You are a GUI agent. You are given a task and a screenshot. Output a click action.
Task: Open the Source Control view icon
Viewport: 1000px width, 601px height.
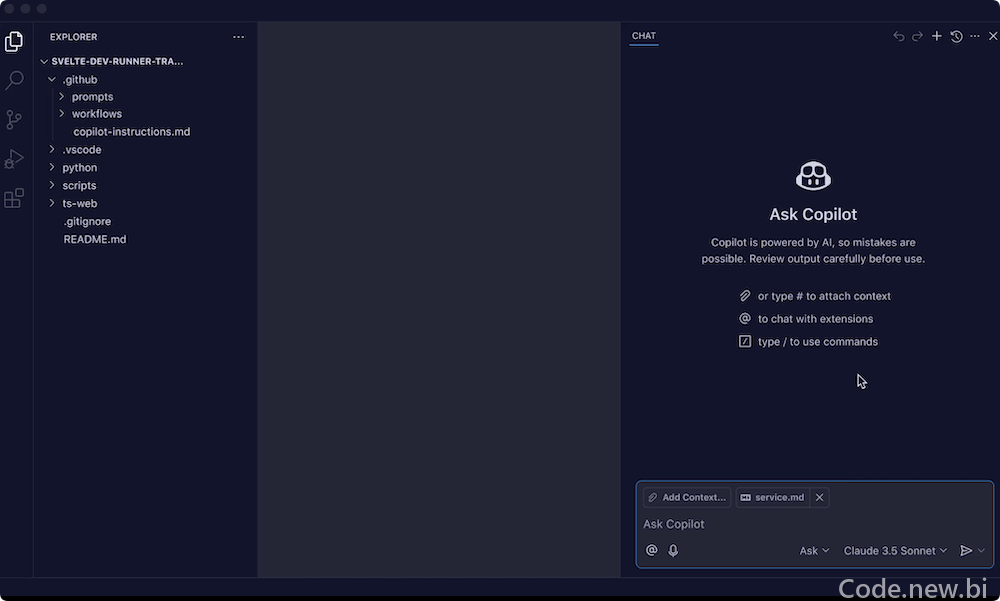pyautogui.click(x=14, y=119)
